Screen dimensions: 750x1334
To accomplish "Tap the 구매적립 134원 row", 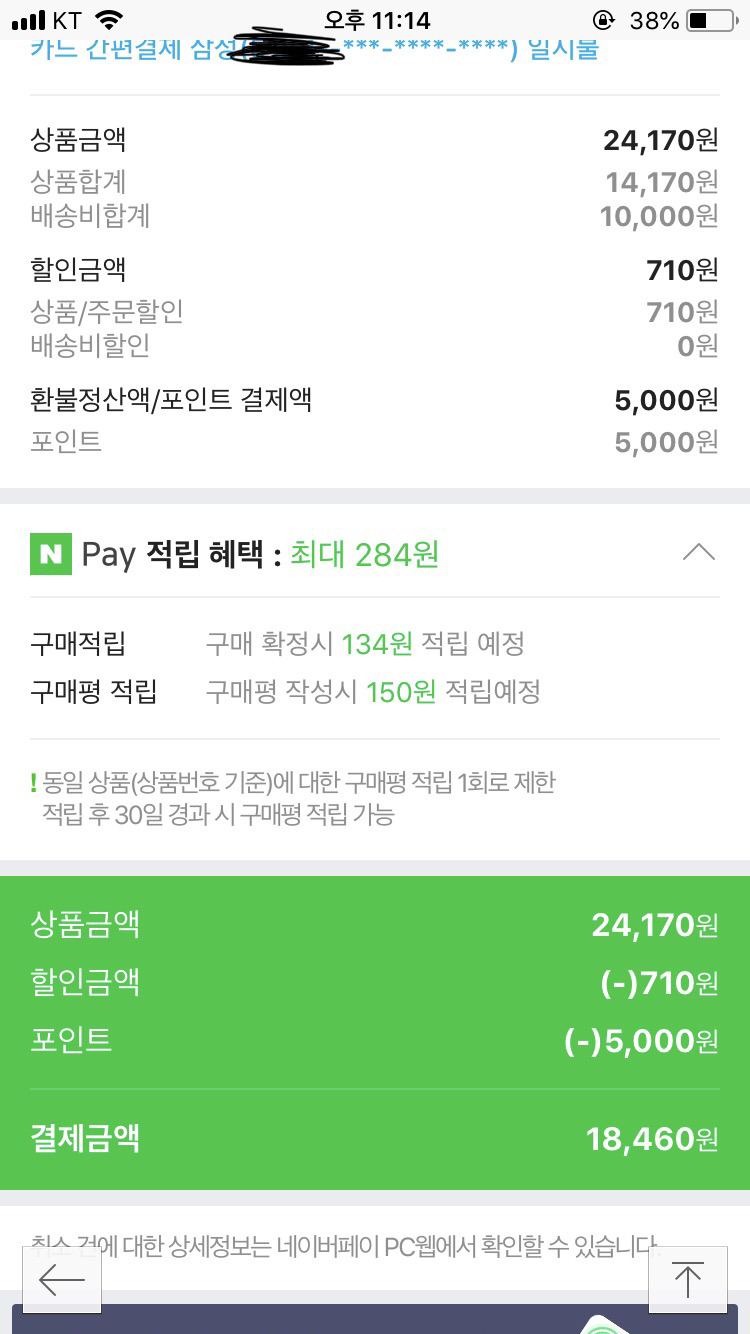I will coord(375,644).
